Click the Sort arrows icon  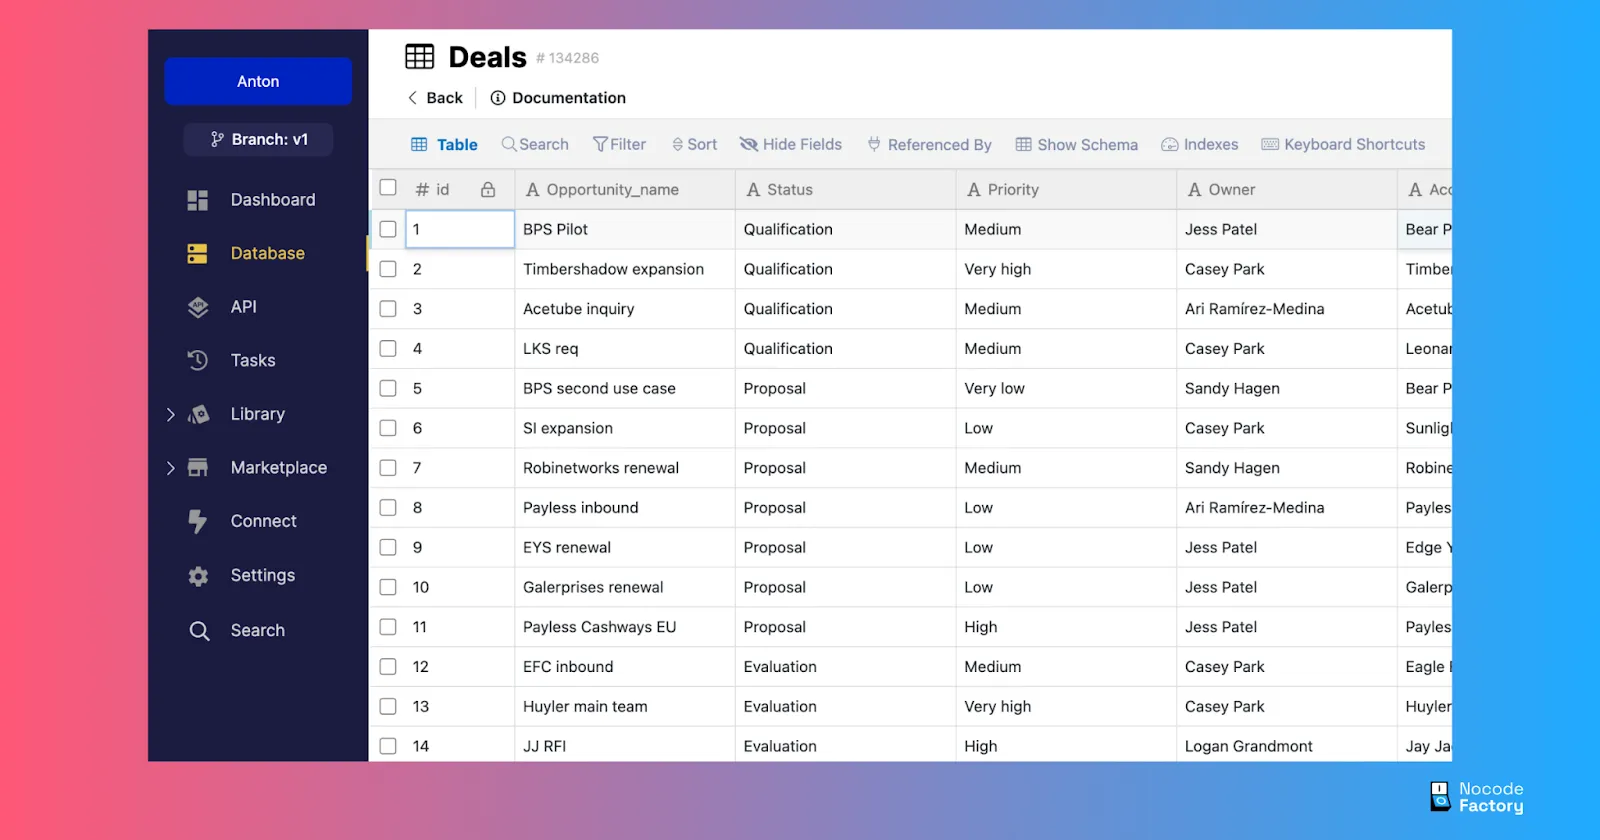coord(677,145)
